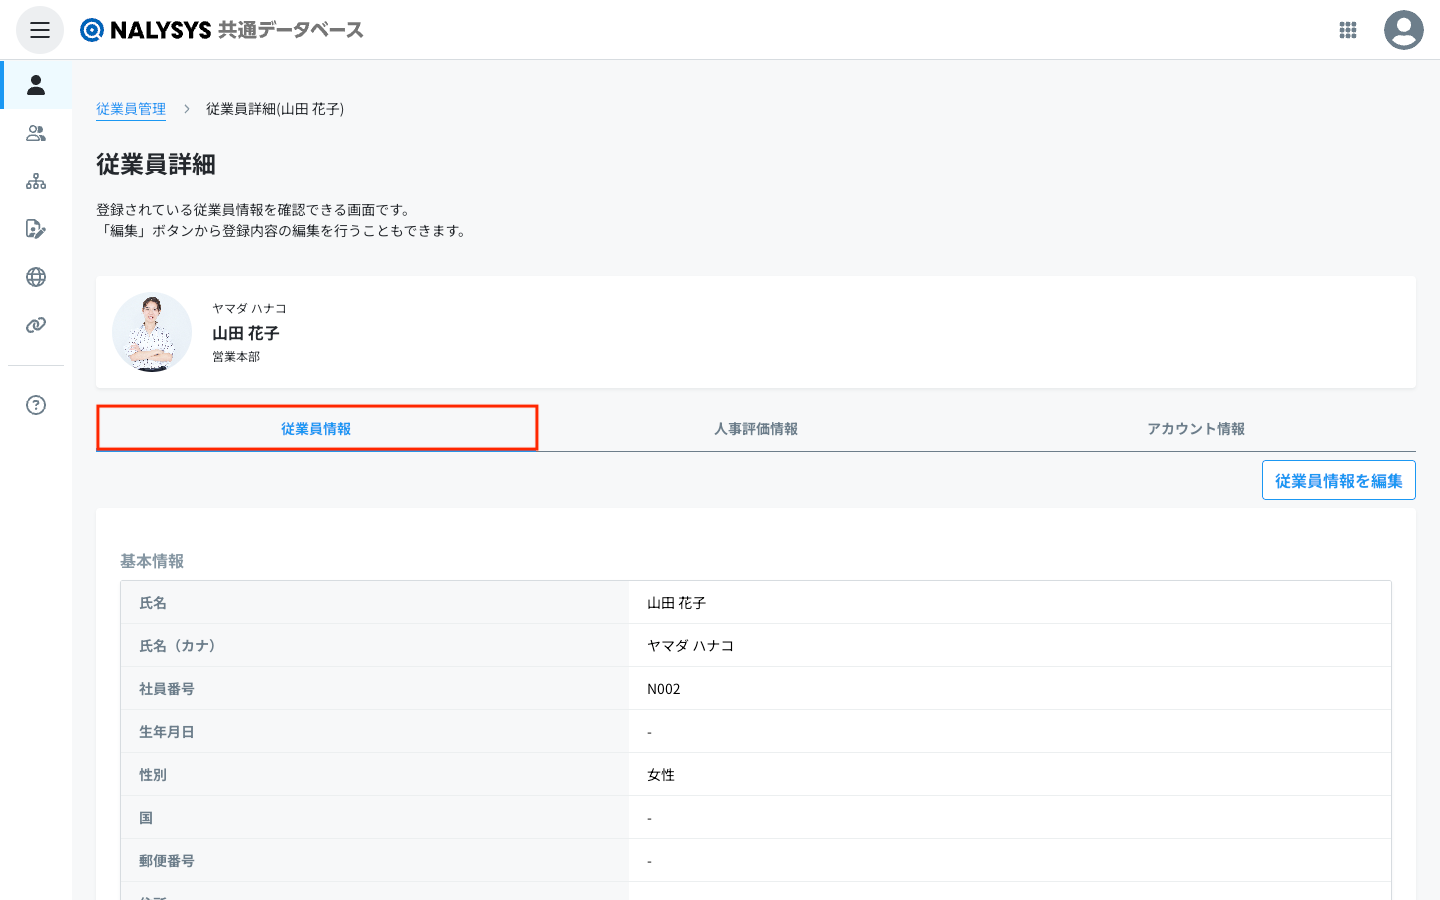The image size is (1440, 900).
Task: Switch to the 人事評価情報 tab
Action: (x=756, y=429)
